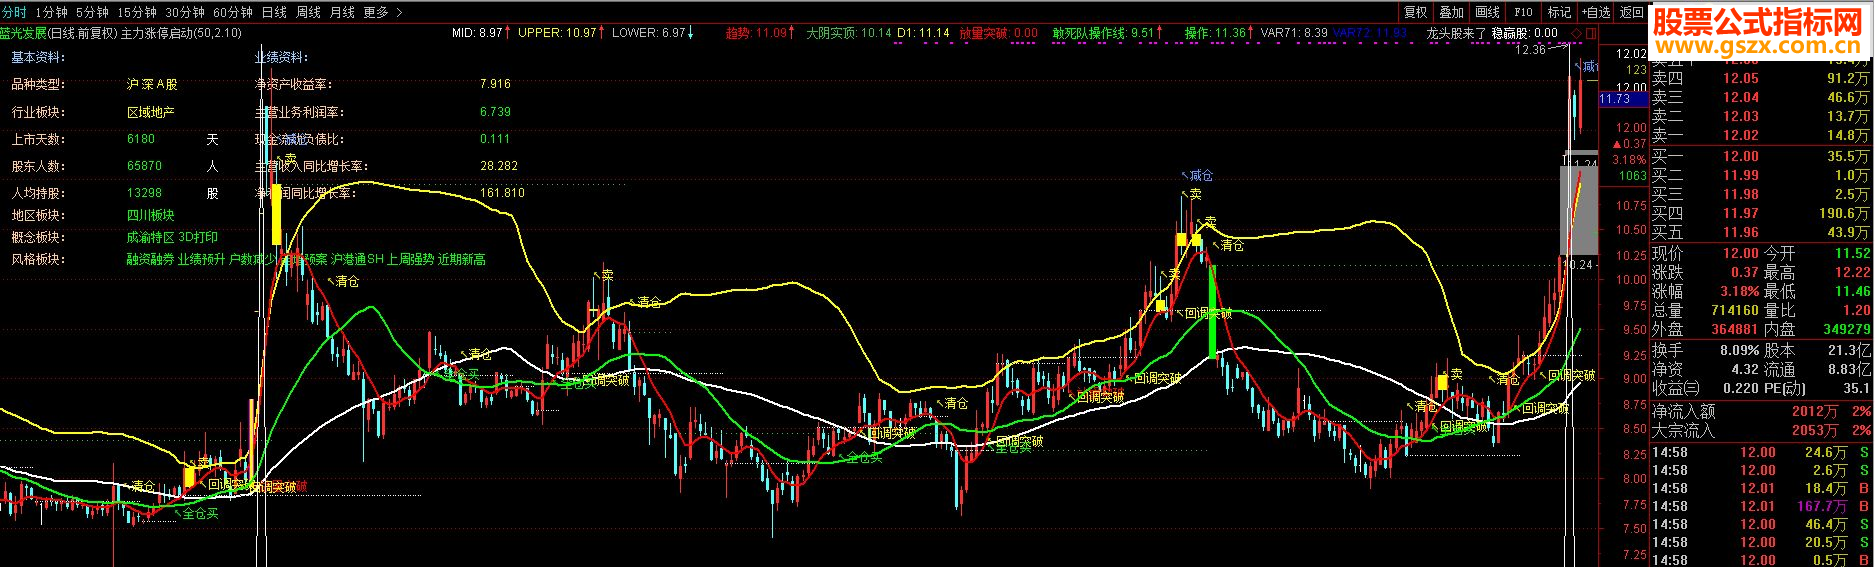Click the 操作: 11.36 indicator value

pyautogui.click(x=1220, y=33)
